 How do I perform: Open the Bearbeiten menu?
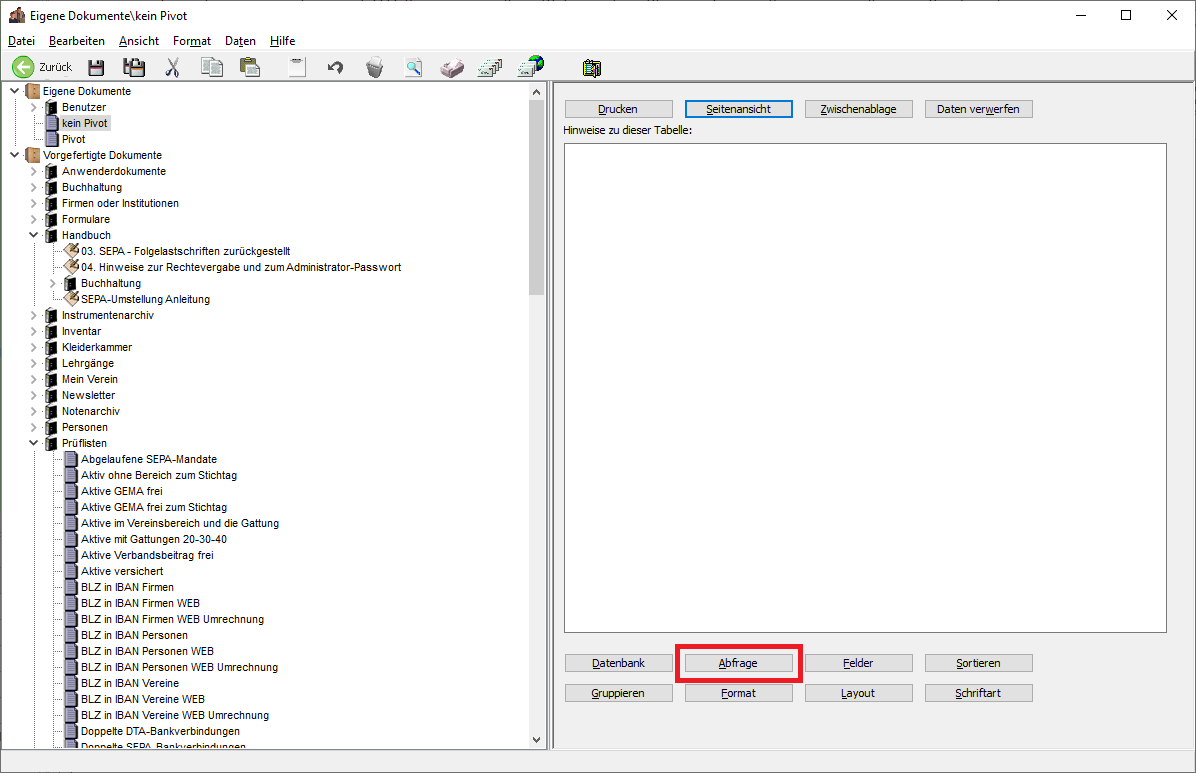[77, 41]
